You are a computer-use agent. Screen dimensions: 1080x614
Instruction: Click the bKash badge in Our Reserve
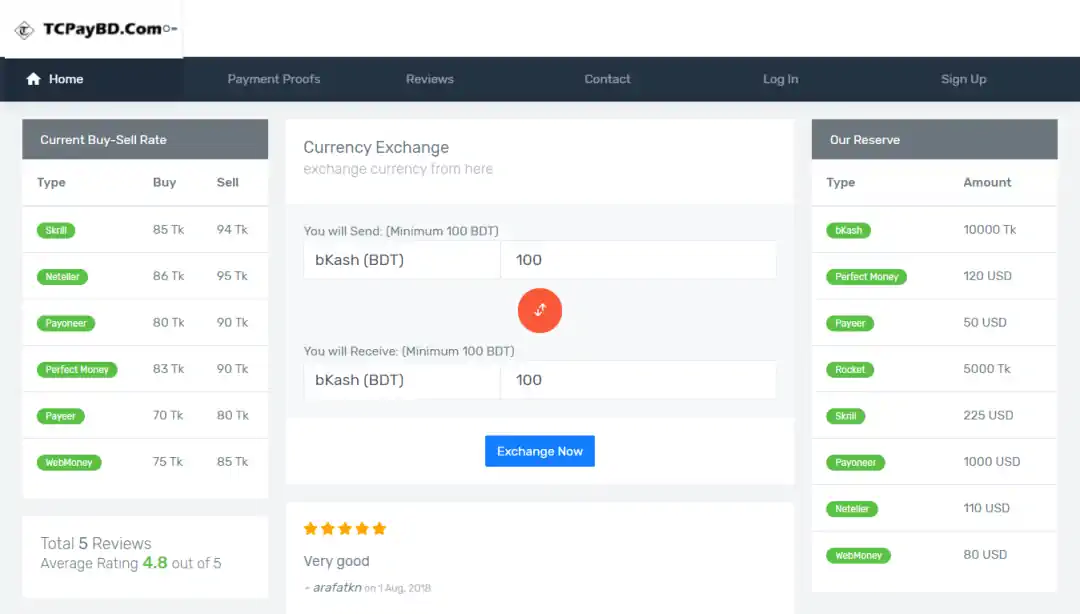pyautogui.click(x=848, y=230)
